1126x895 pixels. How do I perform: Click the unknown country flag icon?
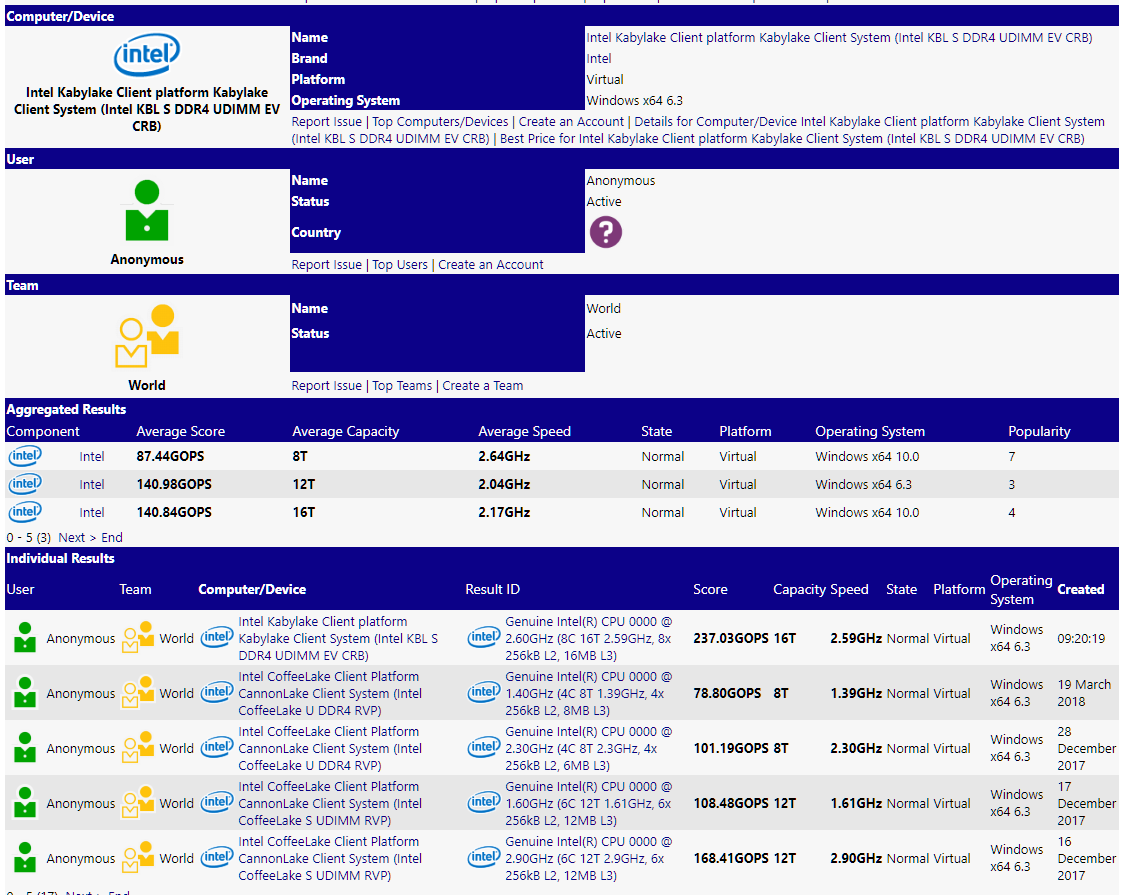(x=606, y=231)
